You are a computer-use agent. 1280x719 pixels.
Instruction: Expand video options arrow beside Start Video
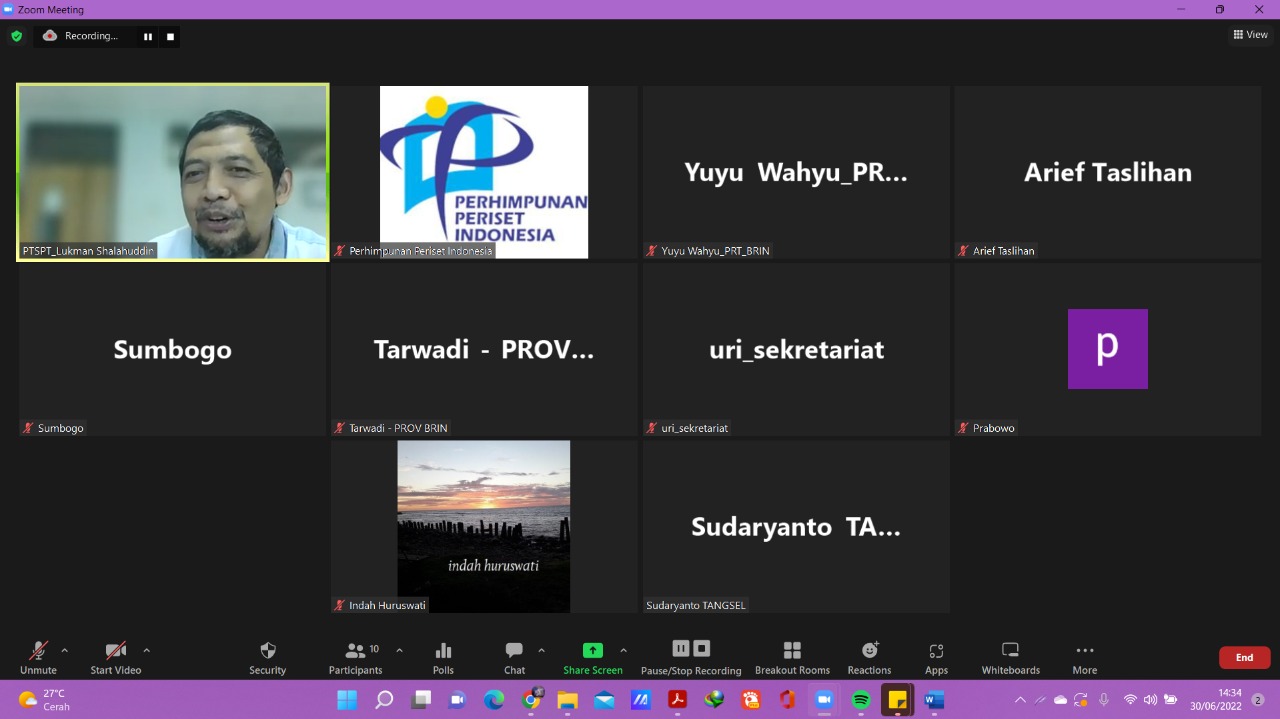coord(146,650)
